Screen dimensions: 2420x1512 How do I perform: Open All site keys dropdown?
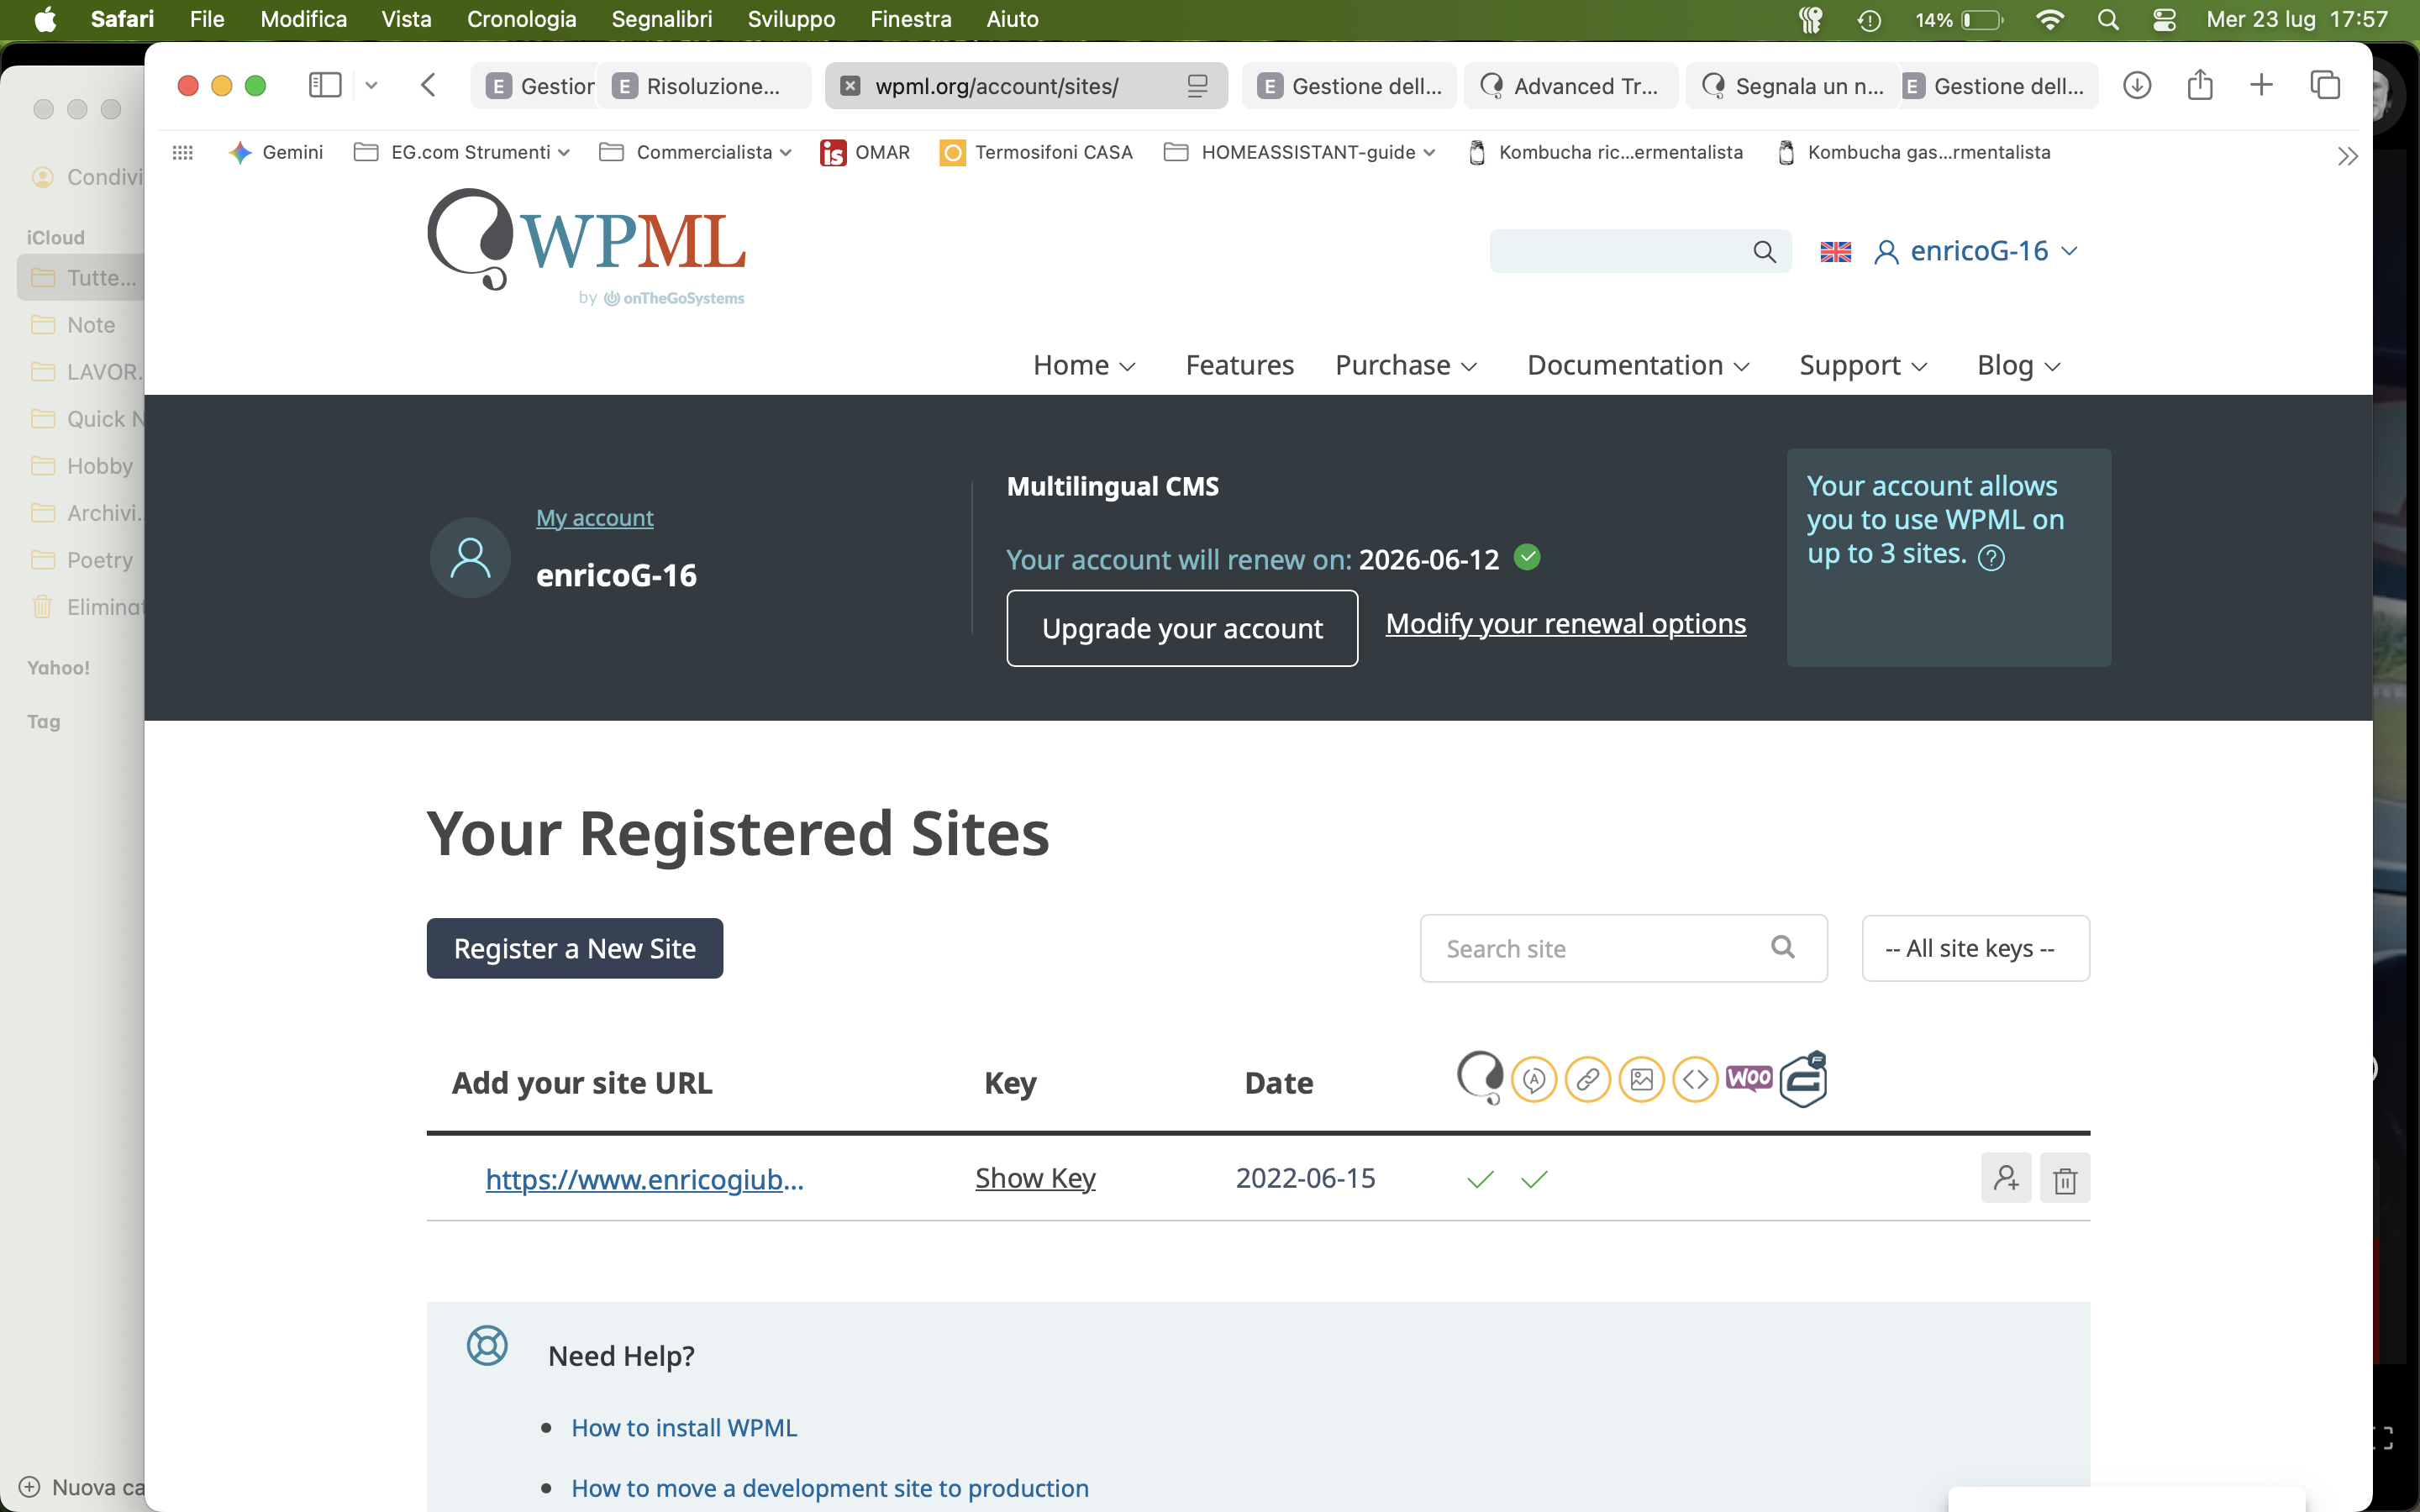pos(1975,948)
